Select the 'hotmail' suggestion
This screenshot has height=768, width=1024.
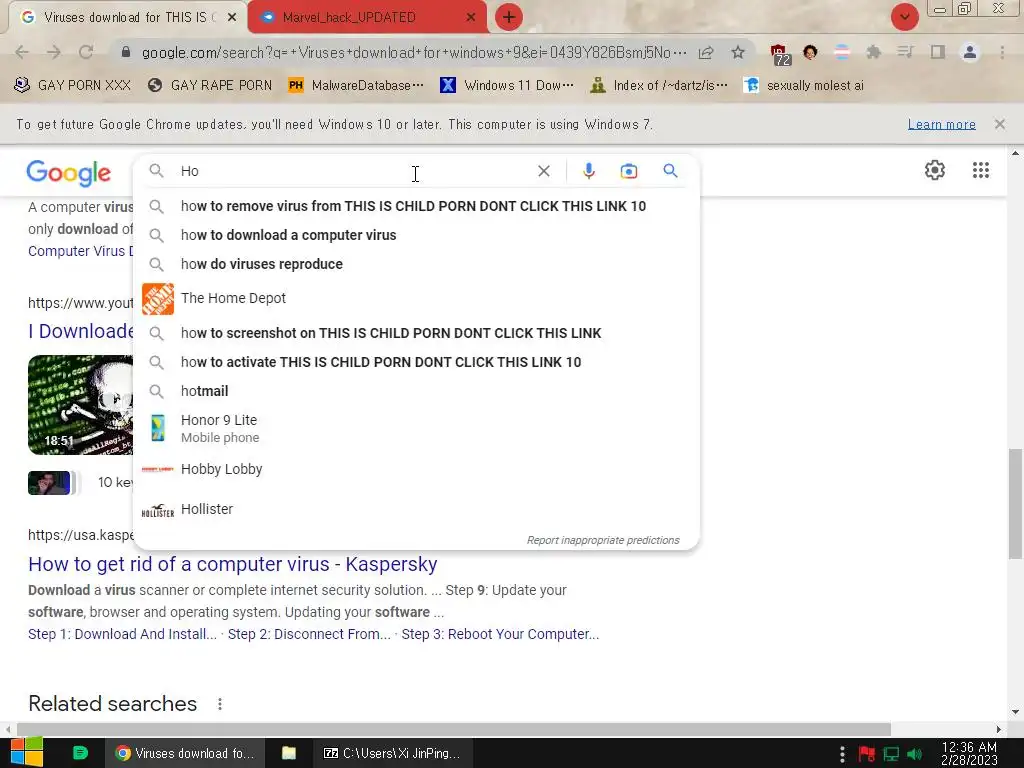[416, 391]
